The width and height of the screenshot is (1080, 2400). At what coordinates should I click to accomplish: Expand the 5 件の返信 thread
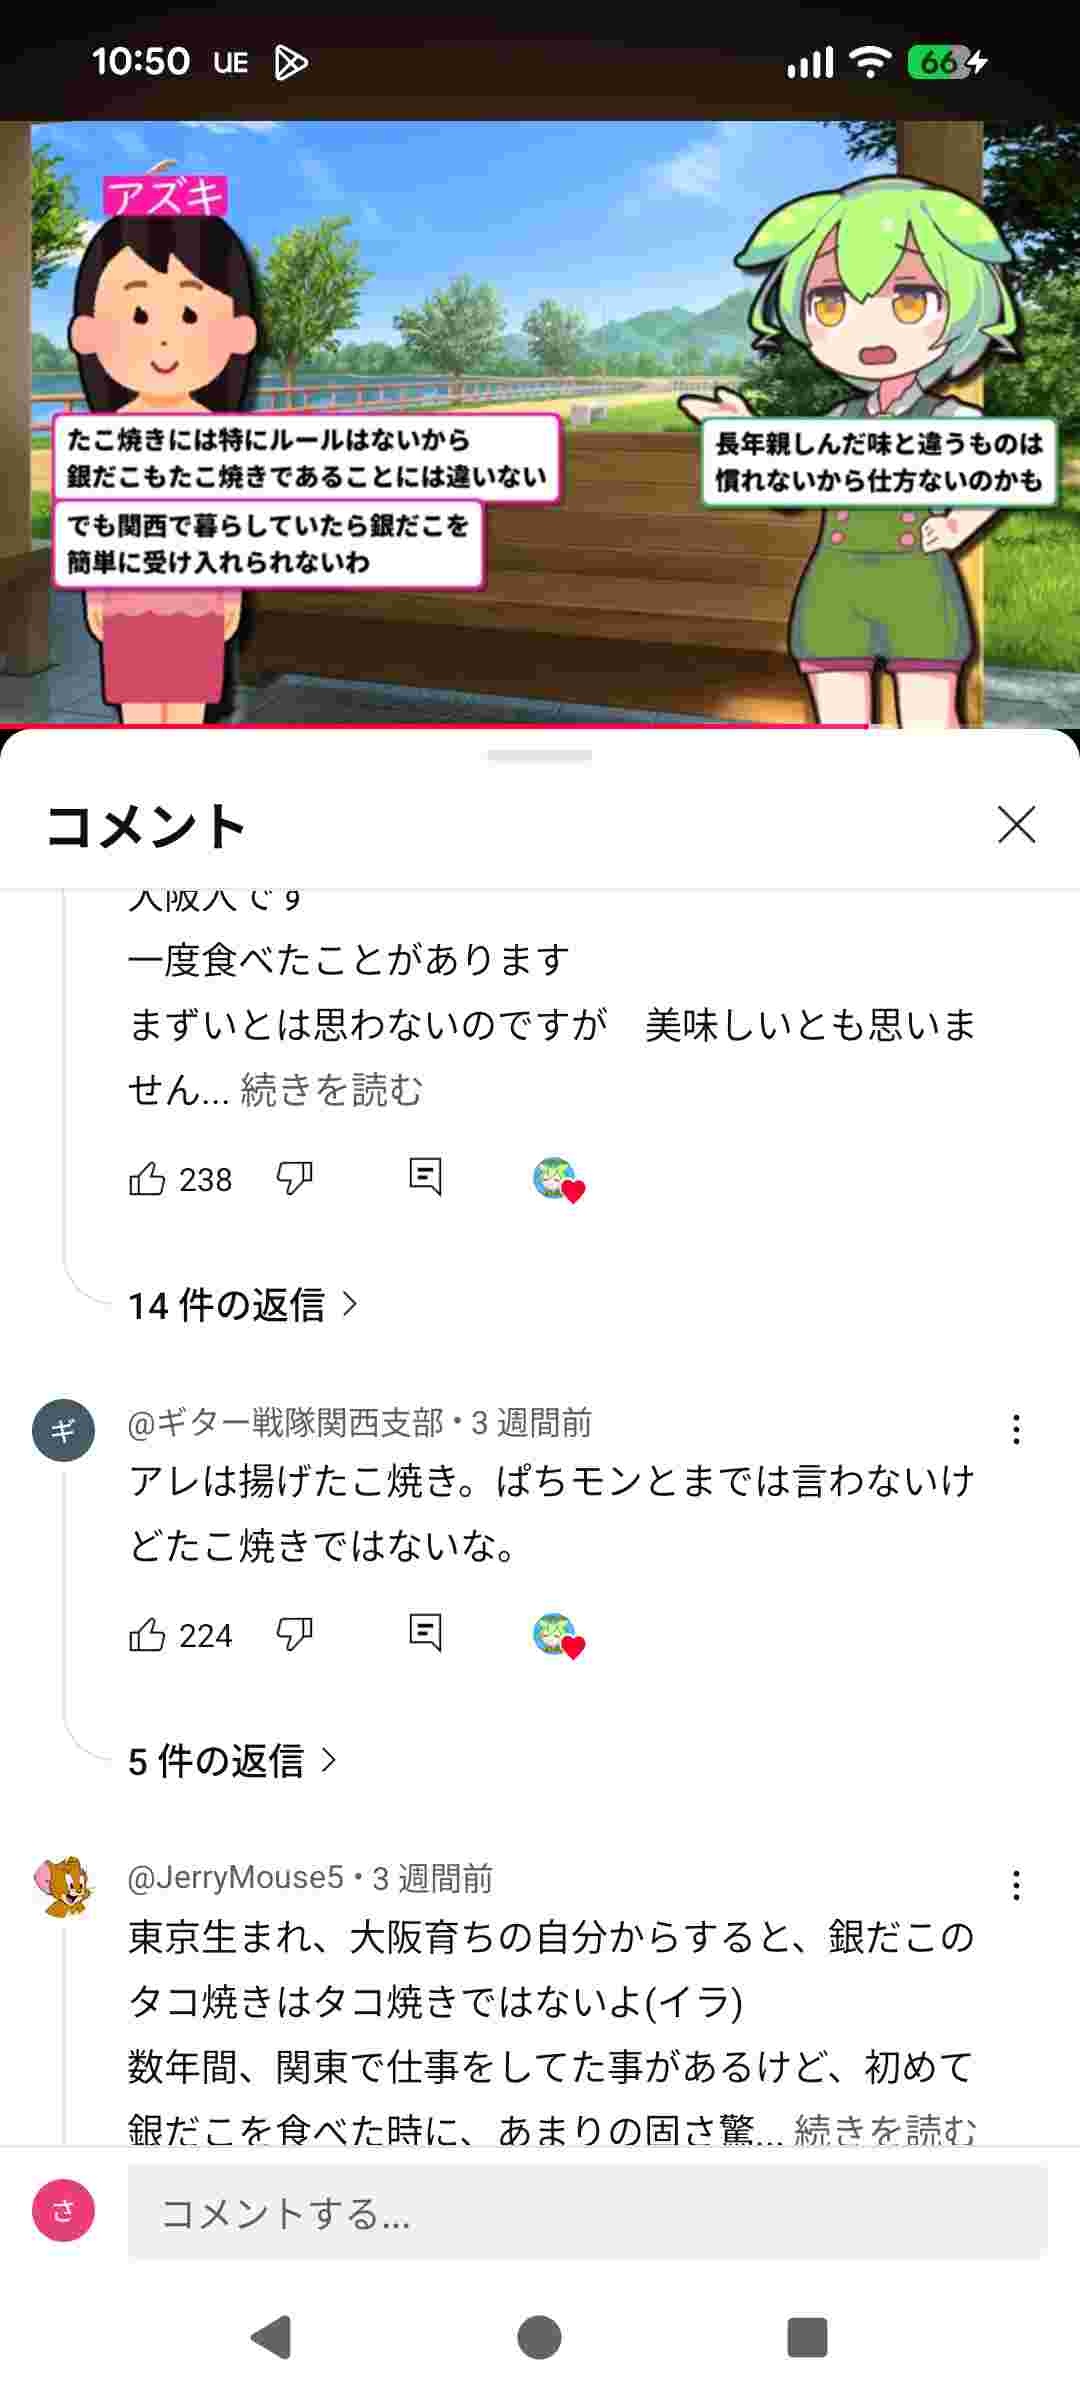click(232, 1761)
